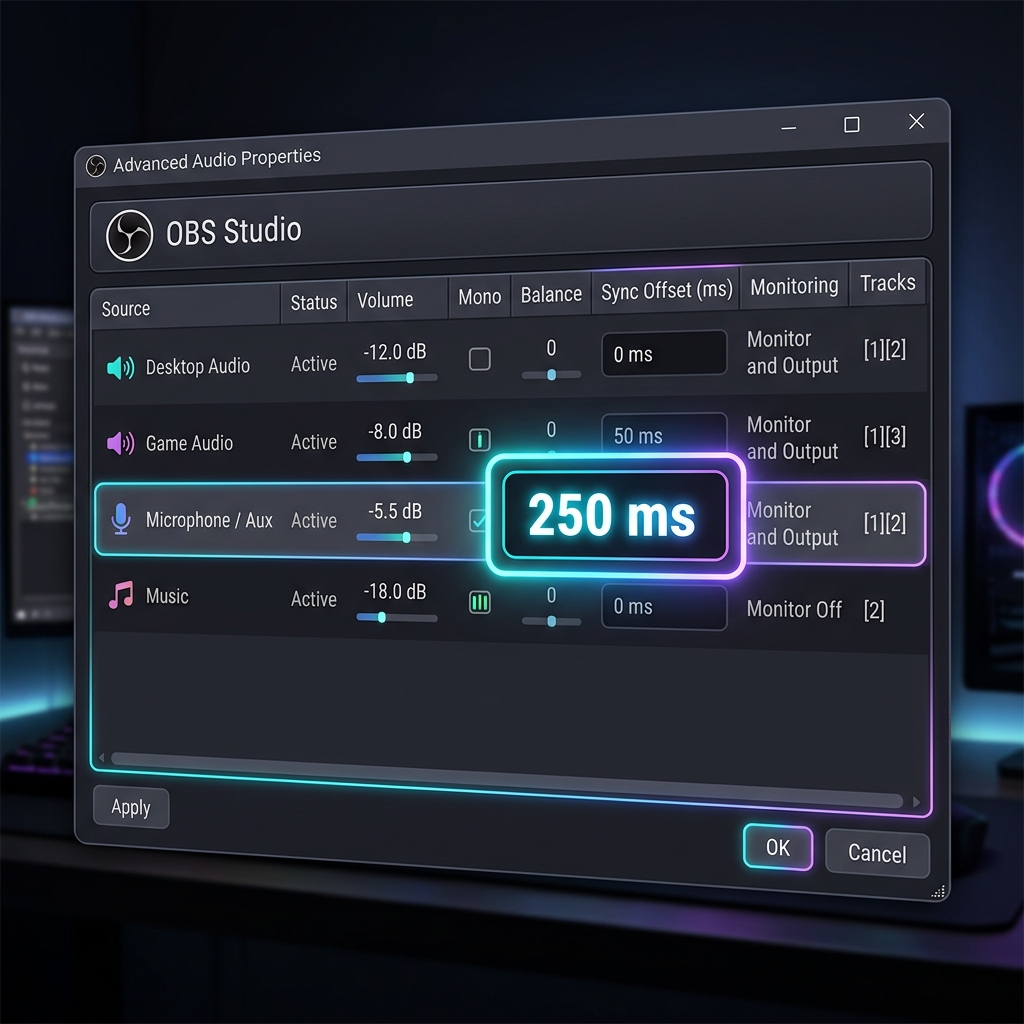
Task: Minimize the Advanced Audio Properties window
Action: (x=789, y=128)
